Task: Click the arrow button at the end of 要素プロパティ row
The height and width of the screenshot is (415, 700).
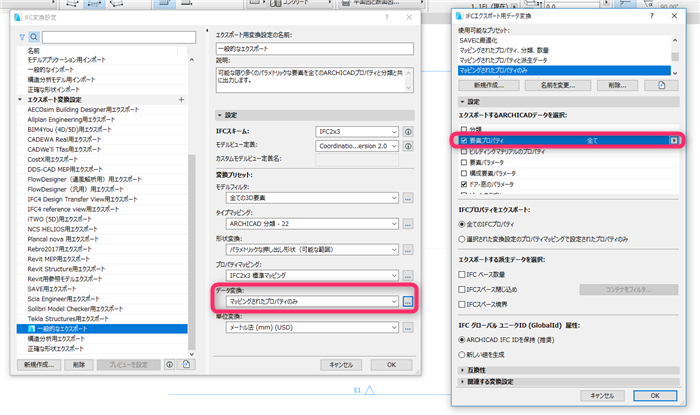Action: click(x=674, y=141)
